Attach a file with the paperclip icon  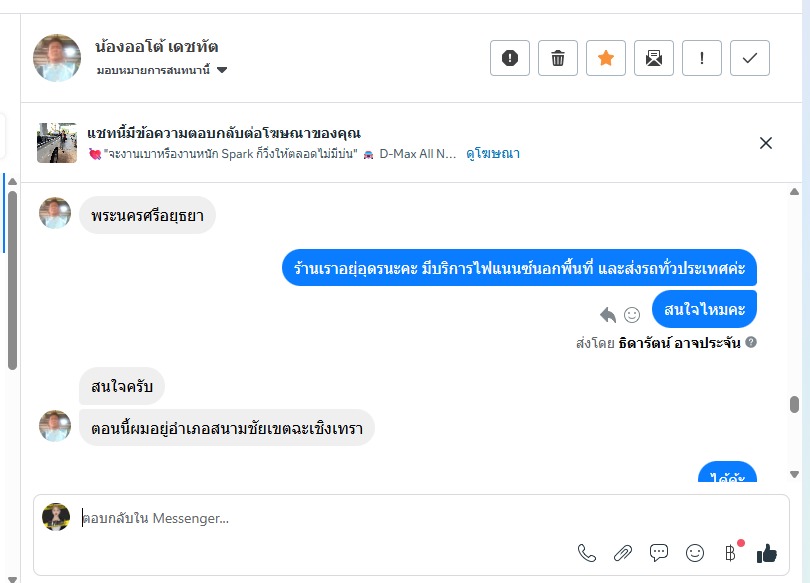pos(623,553)
